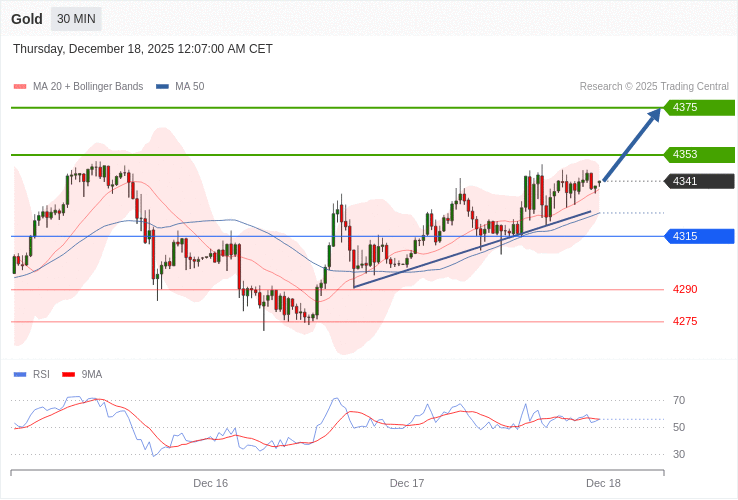Click the blue 4315 pivot price tag
This screenshot has height=500, width=738.
[699, 236]
